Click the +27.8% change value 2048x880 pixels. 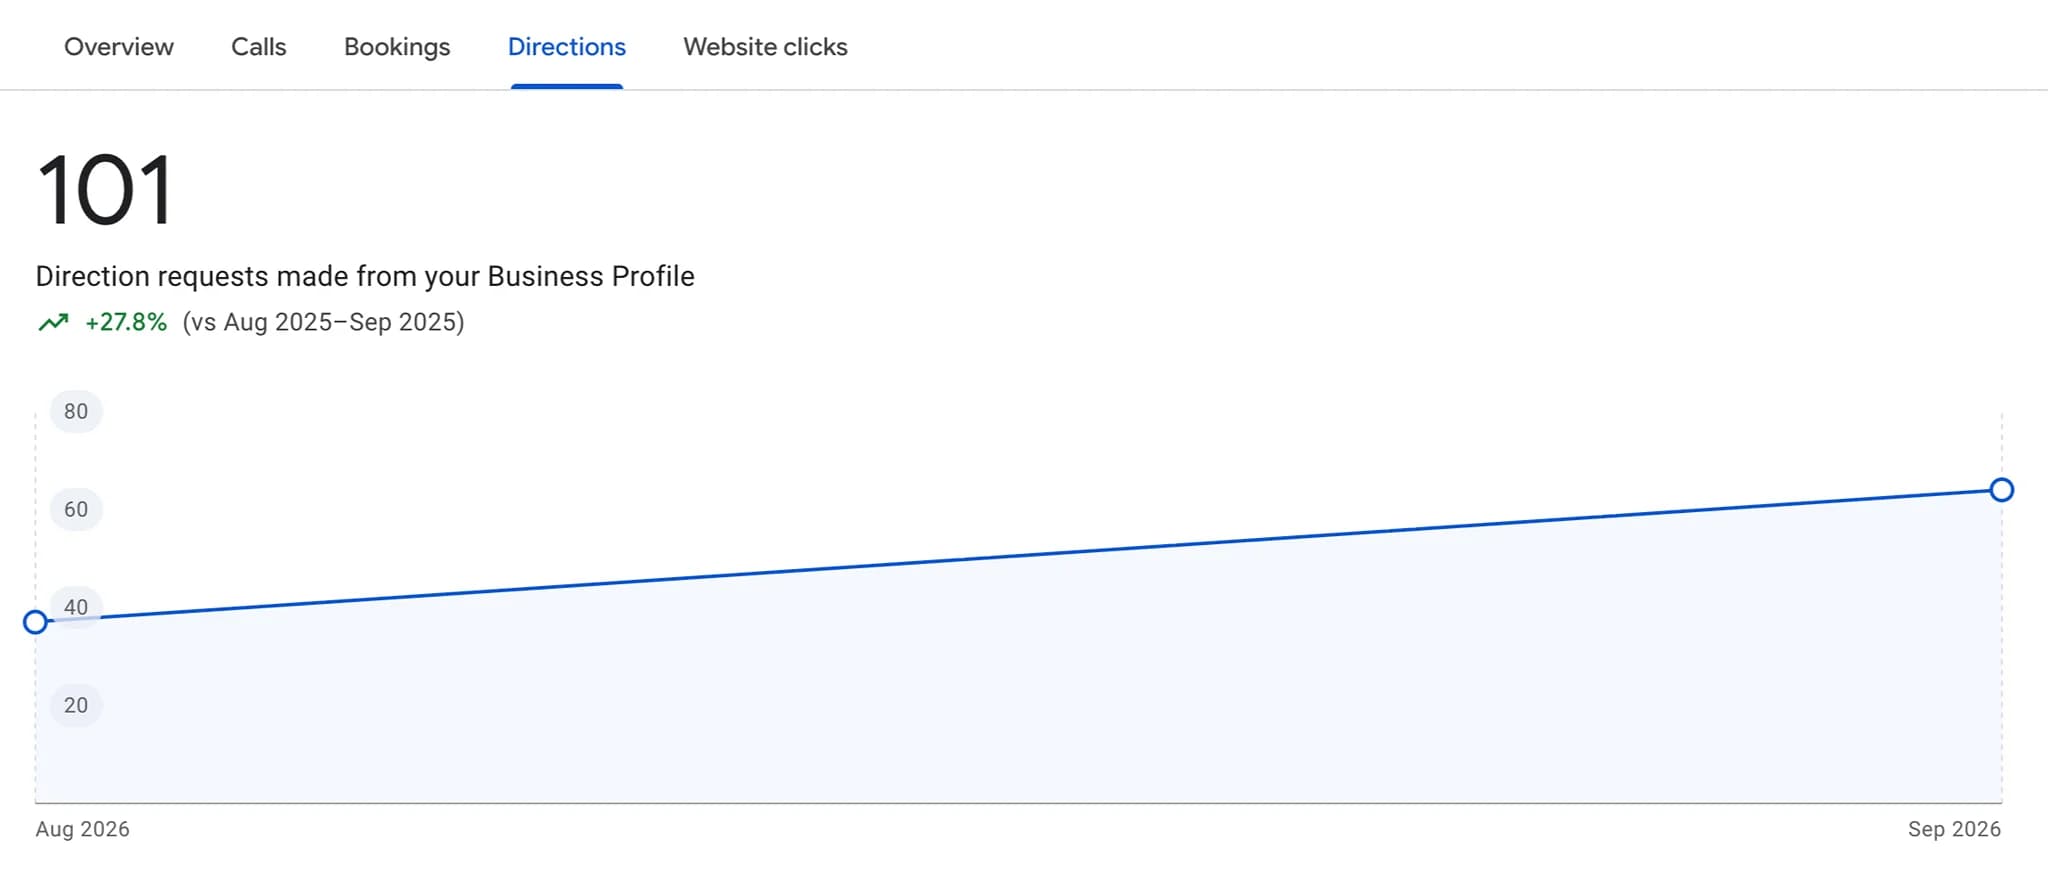tap(126, 322)
